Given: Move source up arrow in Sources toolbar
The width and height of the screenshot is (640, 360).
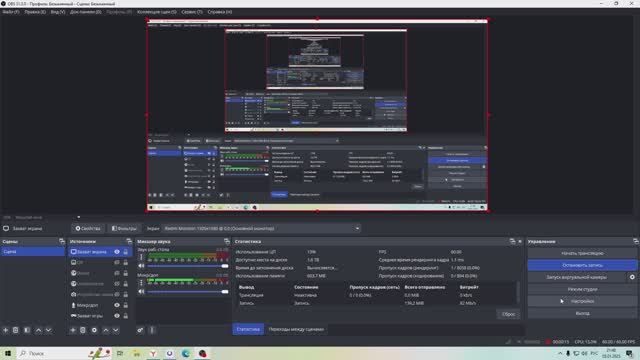Looking at the screenshot, I should 106,330.
